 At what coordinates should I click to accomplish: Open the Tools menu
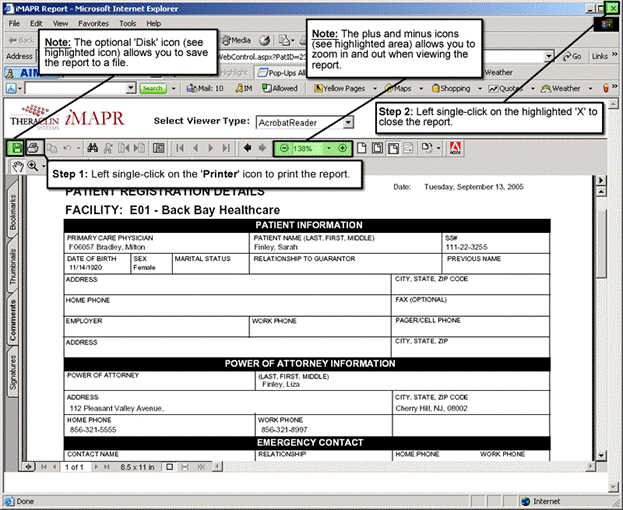(128, 22)
